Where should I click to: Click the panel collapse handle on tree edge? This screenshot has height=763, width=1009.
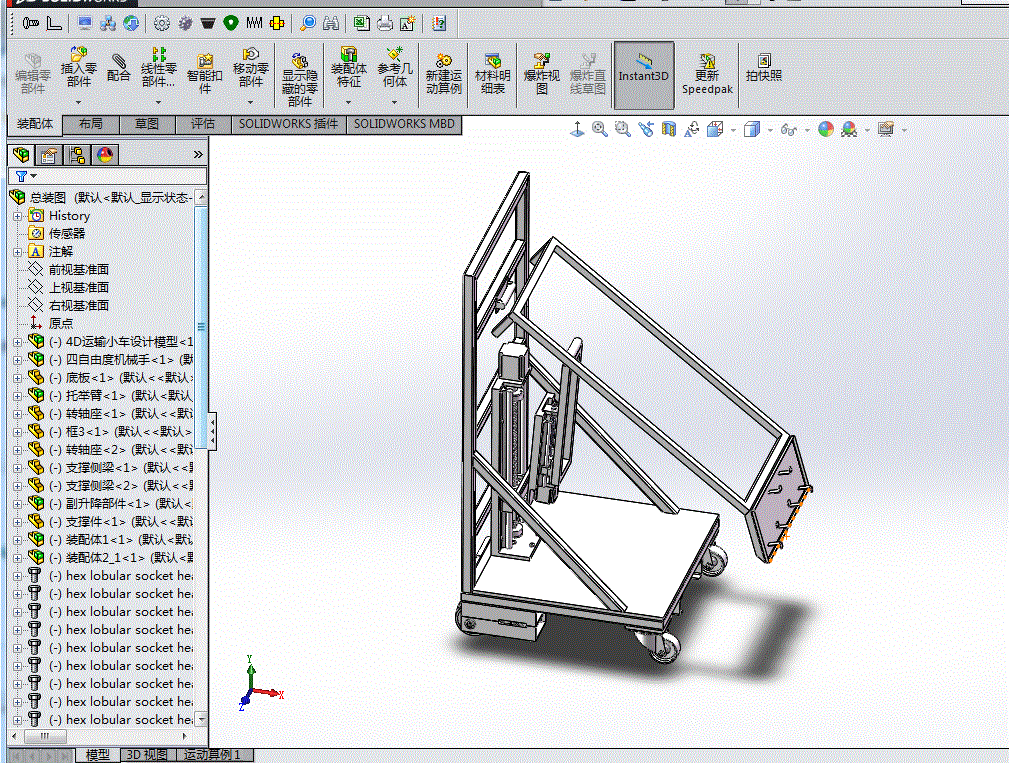(x=212, y=430)
